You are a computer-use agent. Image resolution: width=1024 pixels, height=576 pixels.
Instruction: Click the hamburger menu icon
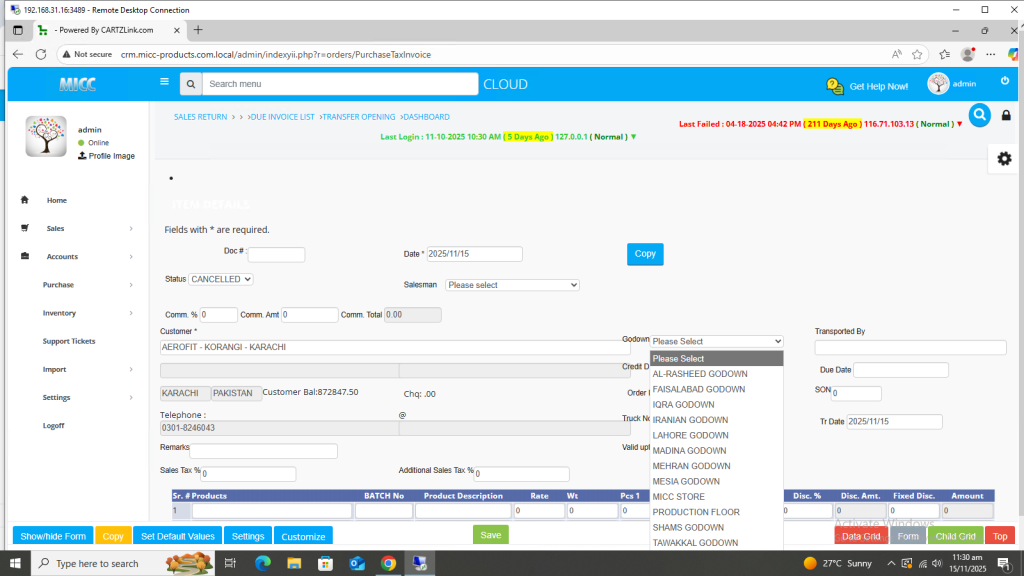[164, 83]
